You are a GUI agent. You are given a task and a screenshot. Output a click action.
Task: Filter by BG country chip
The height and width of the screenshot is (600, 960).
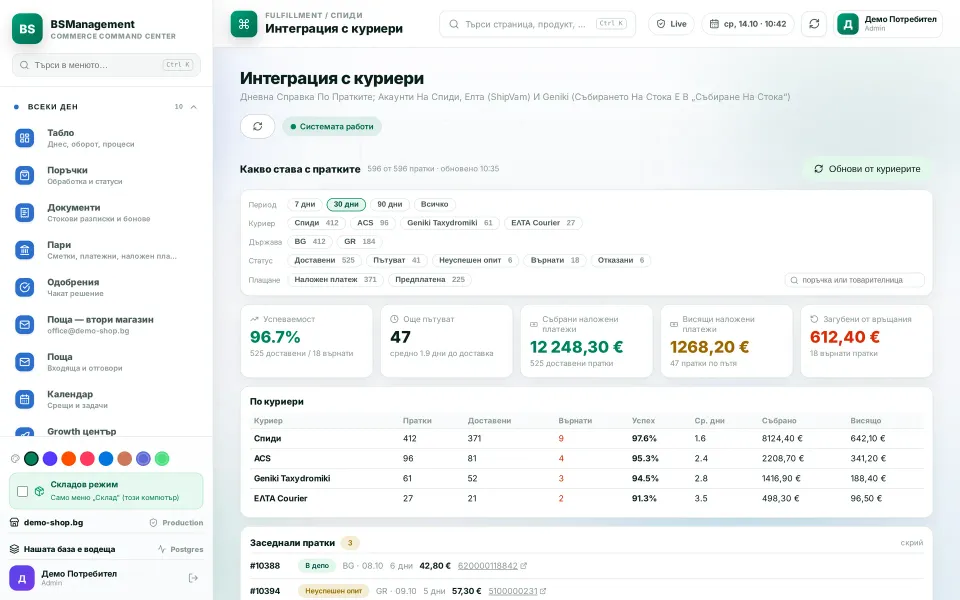[x=310, y=242]
